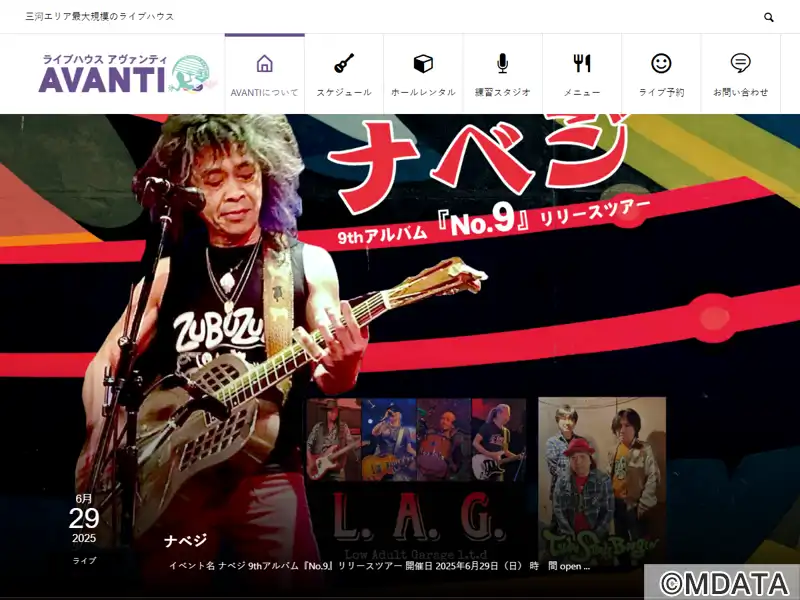
Task: Click the fork and knife メニュー icon
Action: coord(582,63)
